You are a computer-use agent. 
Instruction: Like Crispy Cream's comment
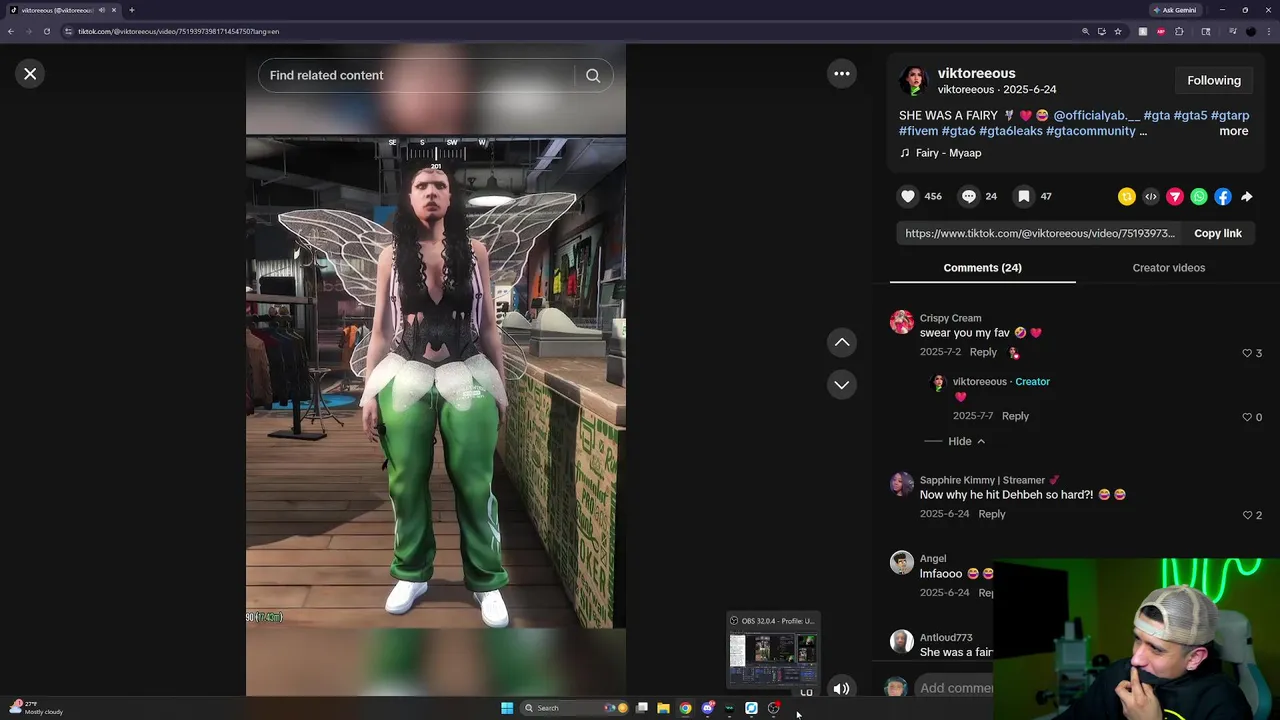coord(1247,353)
